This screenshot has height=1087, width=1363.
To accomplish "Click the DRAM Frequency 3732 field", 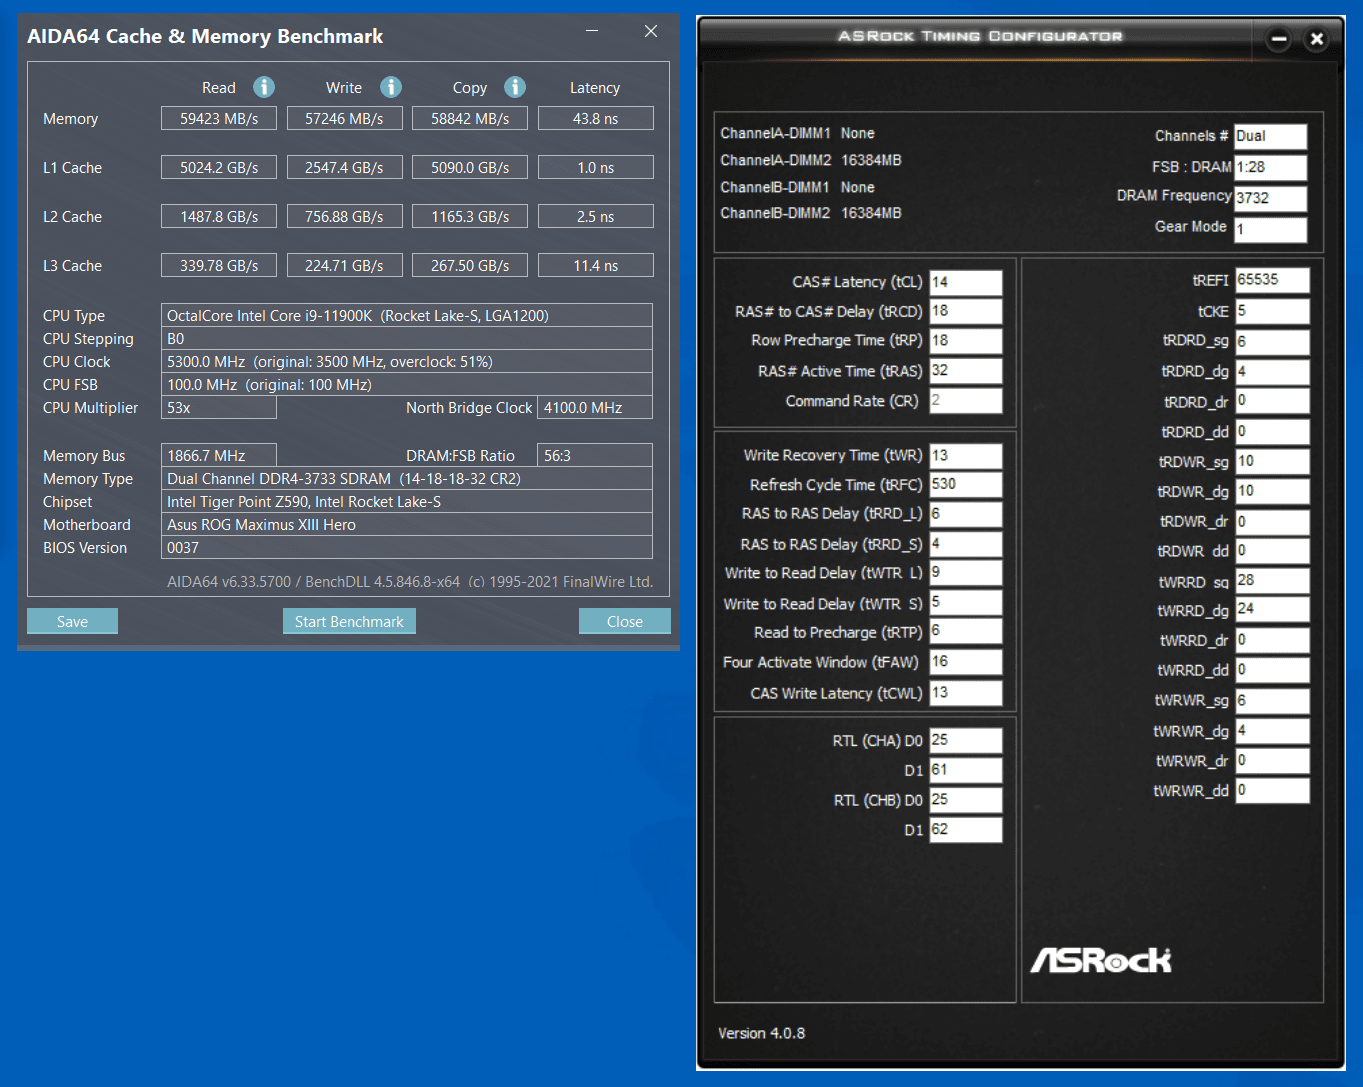I will [x=1270, y=198].
